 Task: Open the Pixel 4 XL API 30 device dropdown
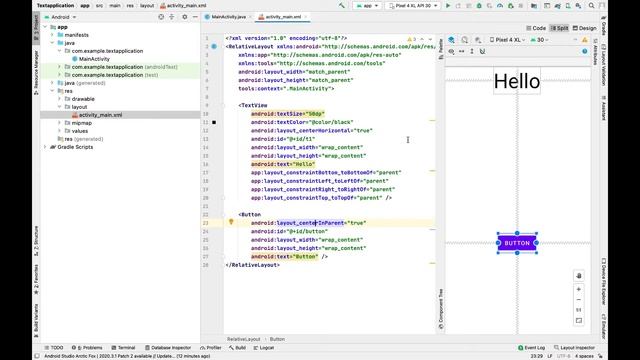pos(413,6)
